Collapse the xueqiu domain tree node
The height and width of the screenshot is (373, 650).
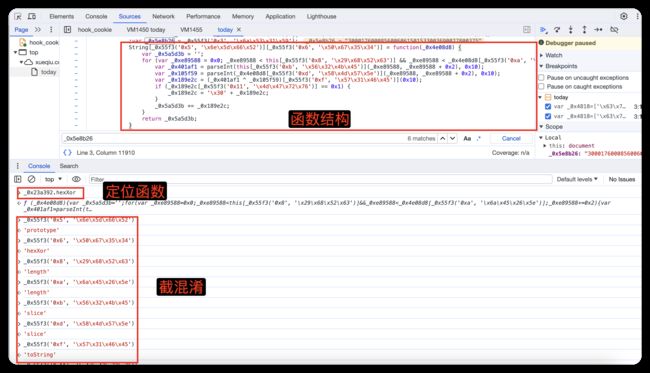pyautogui.click(x=21, y=62)
